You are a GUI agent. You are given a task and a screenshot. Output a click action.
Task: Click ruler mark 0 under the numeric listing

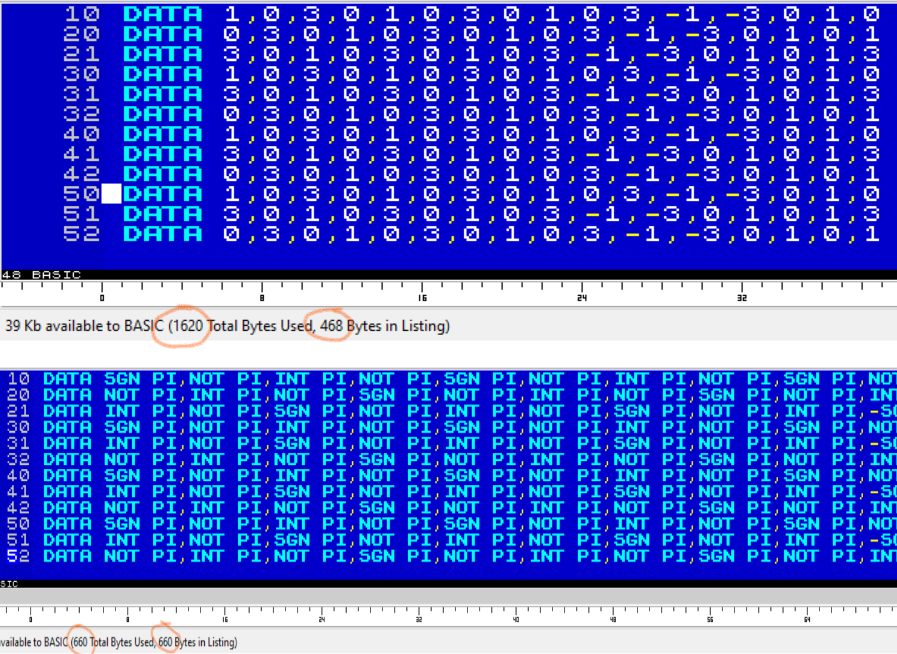click(x=102, y=298)
